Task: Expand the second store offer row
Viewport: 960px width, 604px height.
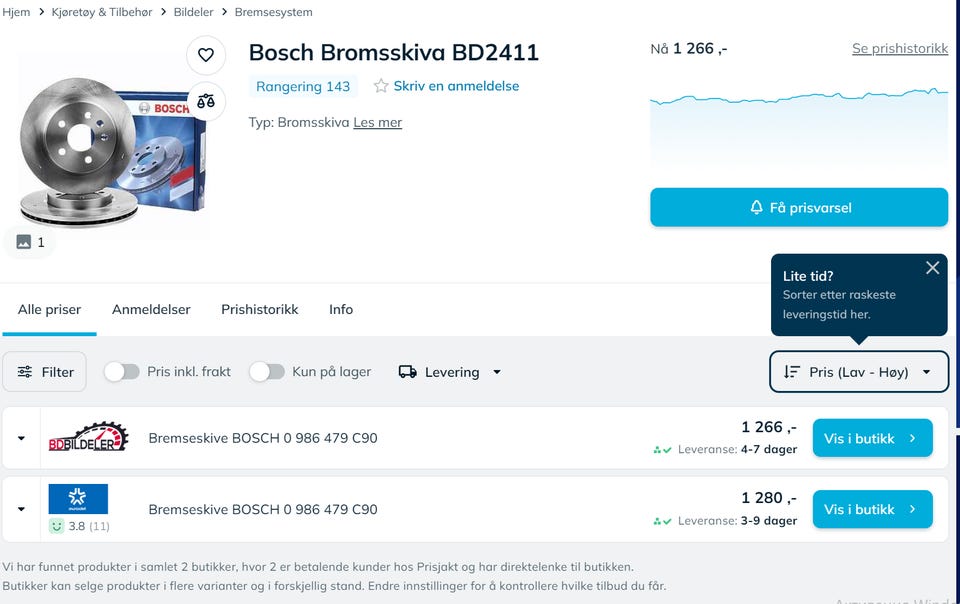Action: [21, 509]
